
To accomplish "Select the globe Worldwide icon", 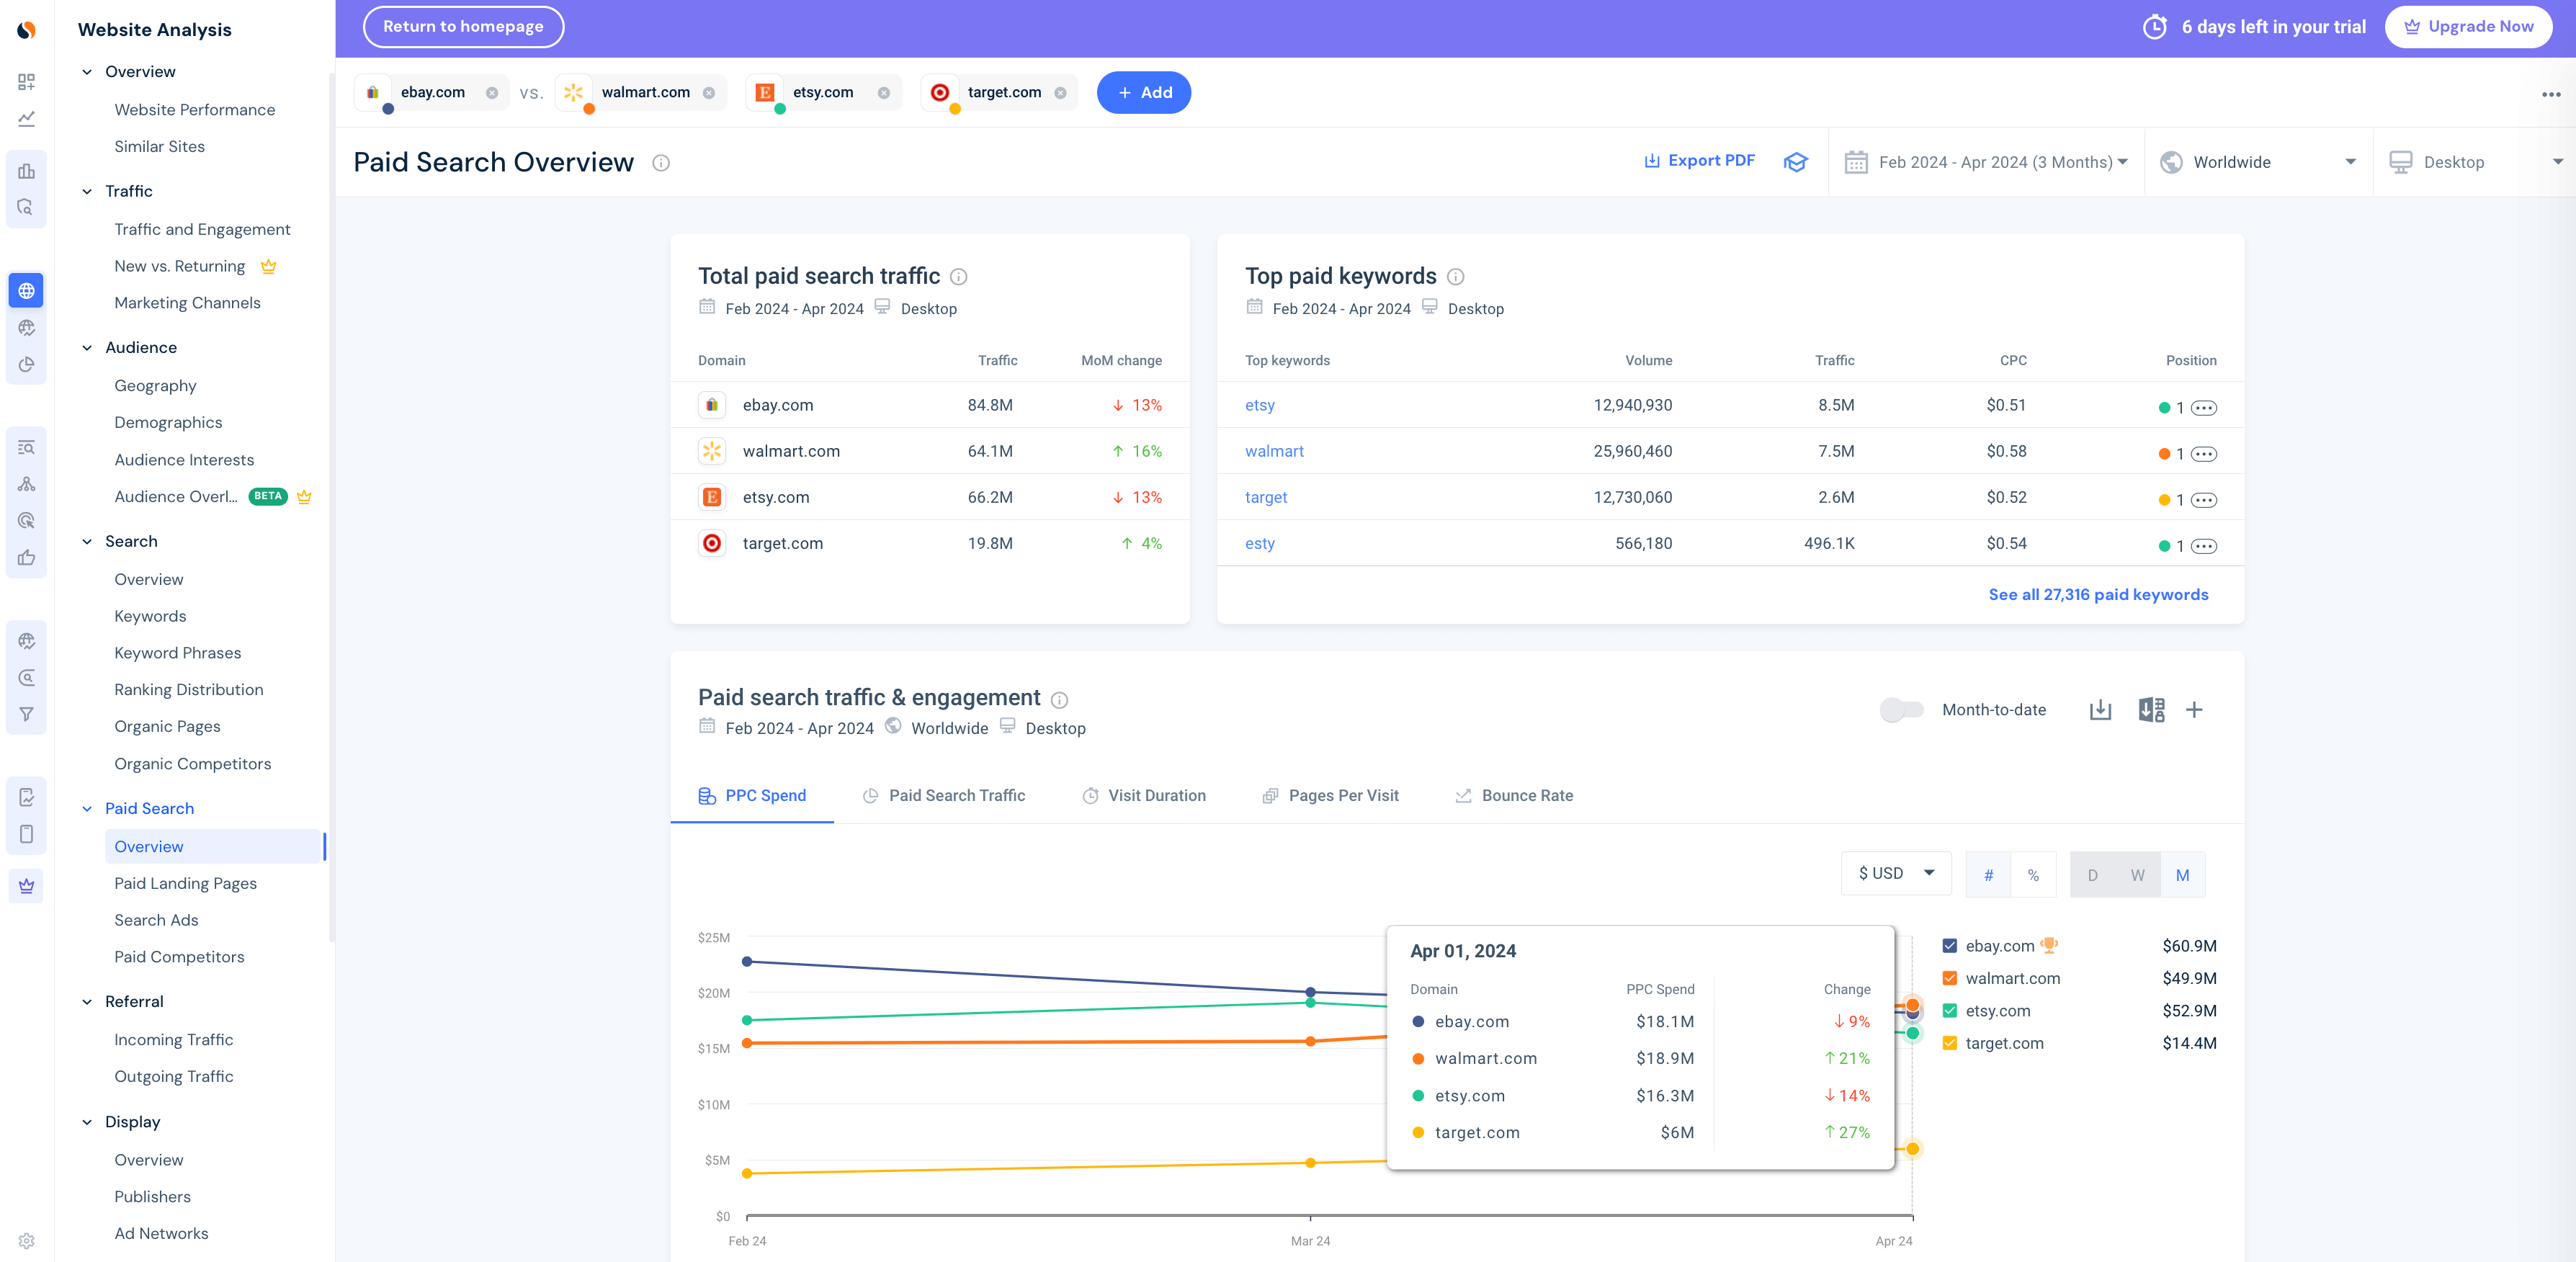I will tap(2170, 163).
